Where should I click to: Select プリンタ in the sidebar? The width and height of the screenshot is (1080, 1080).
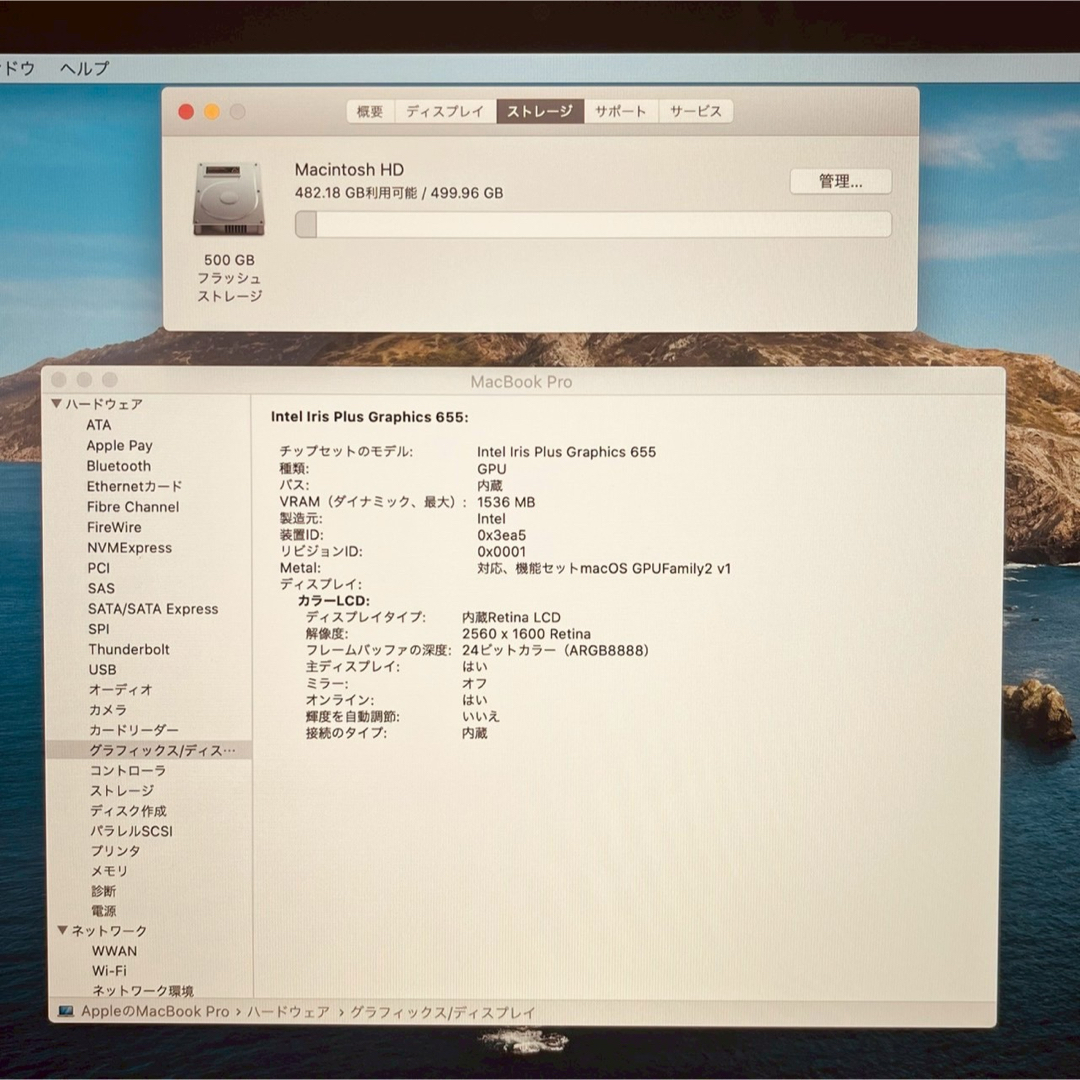pos(115,851)
